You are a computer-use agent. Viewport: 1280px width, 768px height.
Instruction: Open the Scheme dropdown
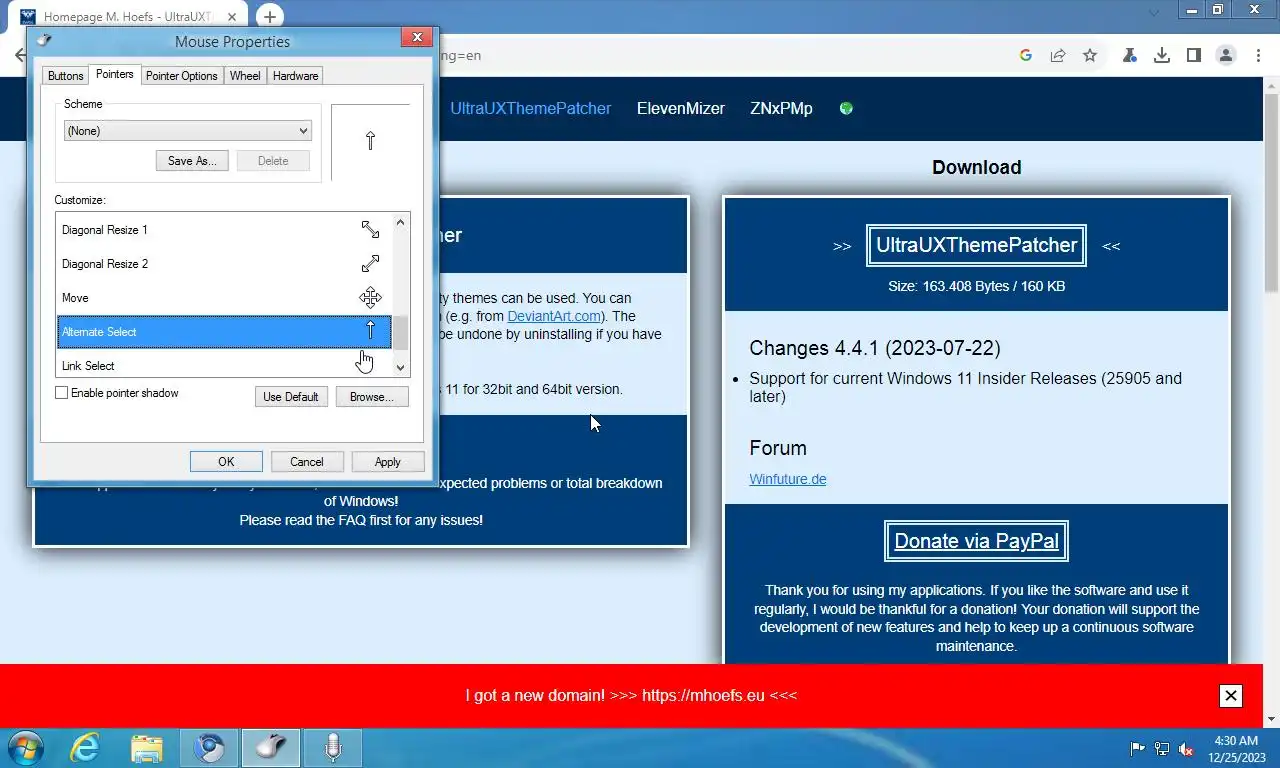(x=188, y=131)
